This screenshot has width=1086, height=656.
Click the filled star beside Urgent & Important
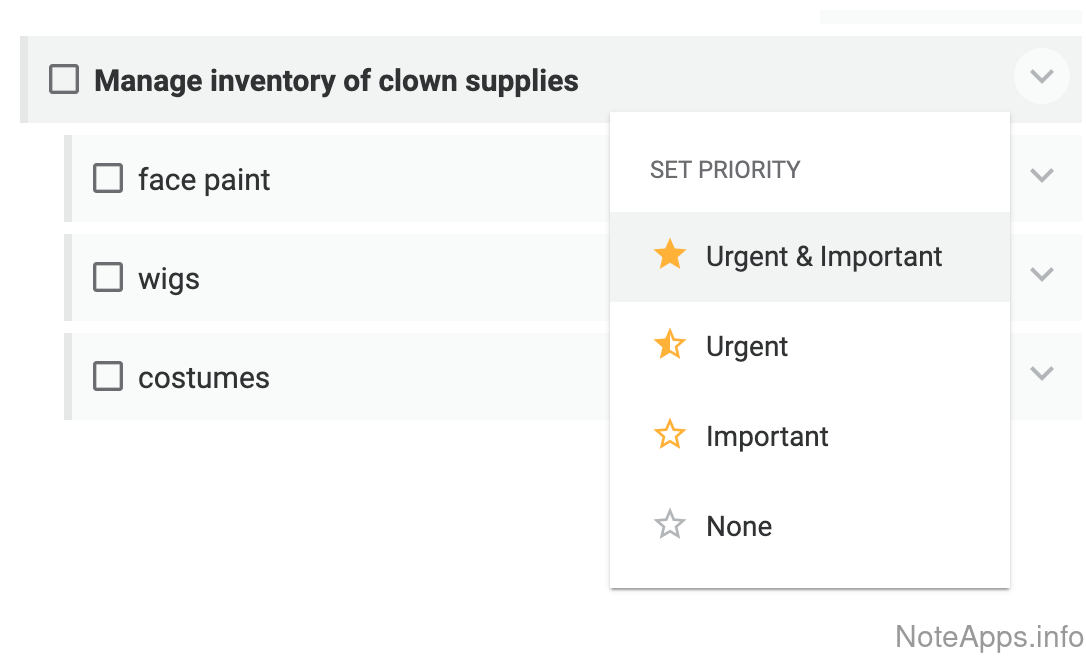pyautogui.click(x=669, y=255)
